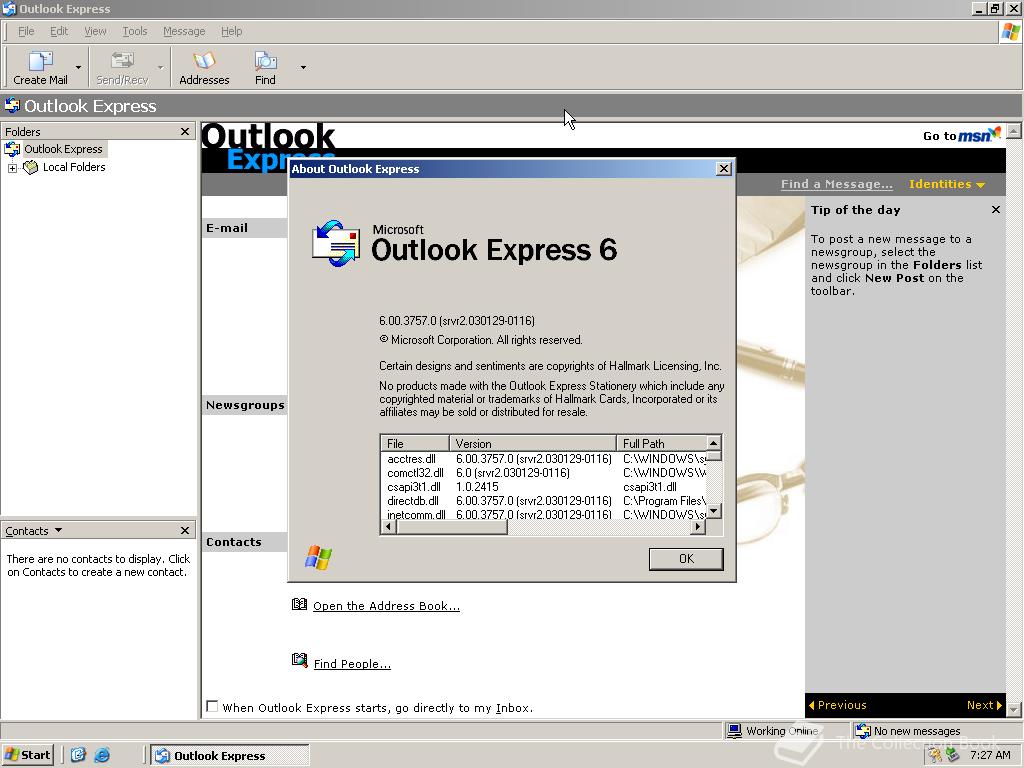Open the Contacts pane dropdown
1024x768 pixels.
[58, 530]
